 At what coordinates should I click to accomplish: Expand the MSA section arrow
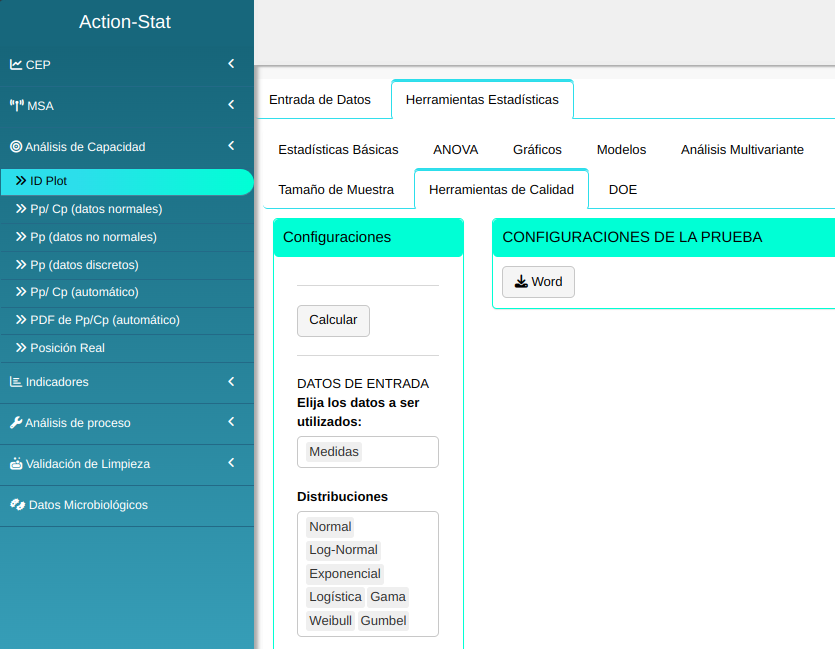pyautogui.click(x=231, y=105)
